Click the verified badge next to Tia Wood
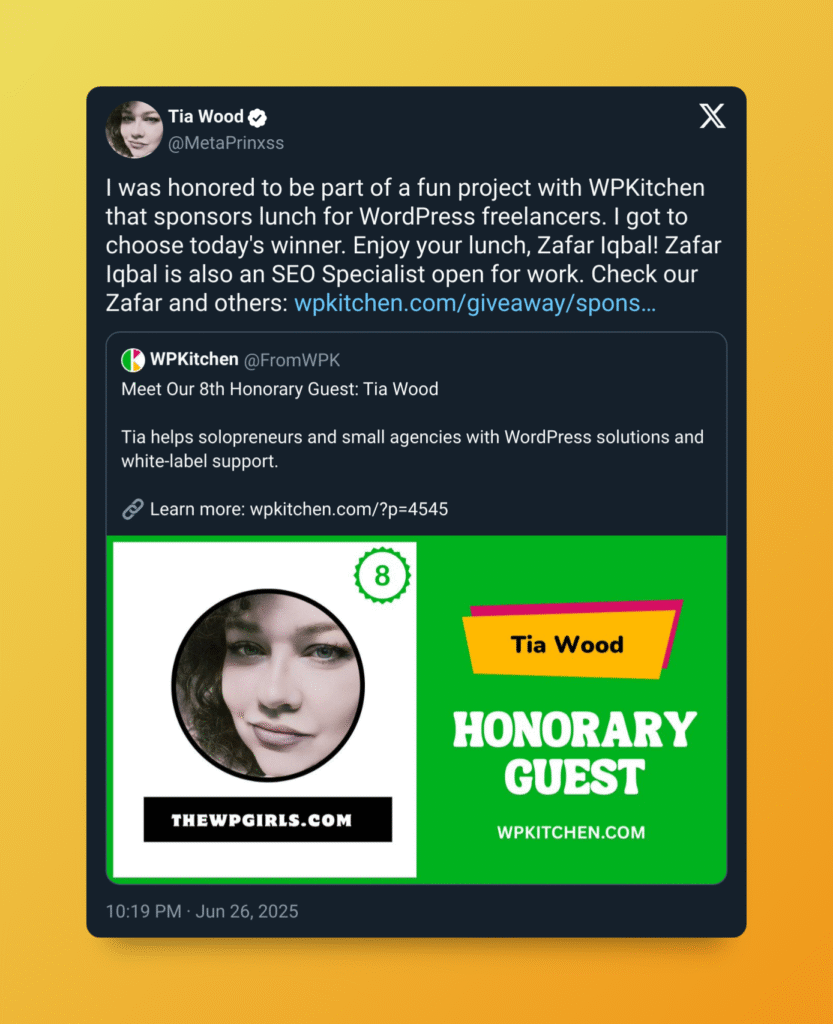Image resolution: width=833 pixels, height=1024 pixels. (258, 118)
